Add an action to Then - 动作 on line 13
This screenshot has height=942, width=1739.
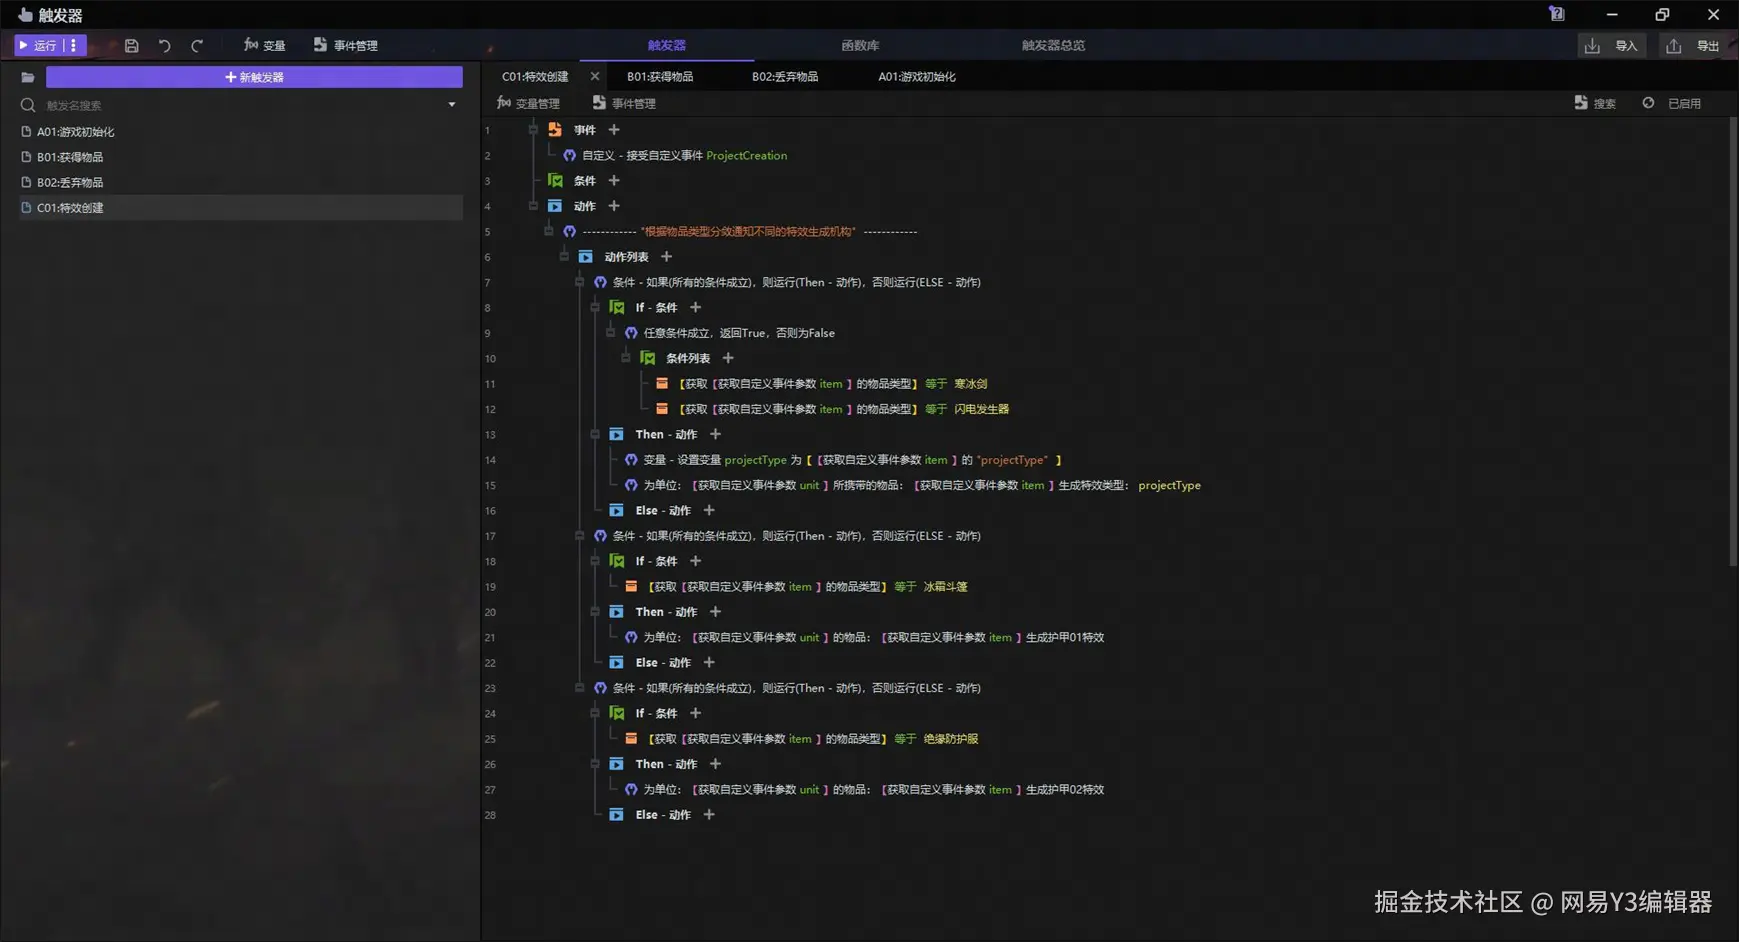coord(715,434)
